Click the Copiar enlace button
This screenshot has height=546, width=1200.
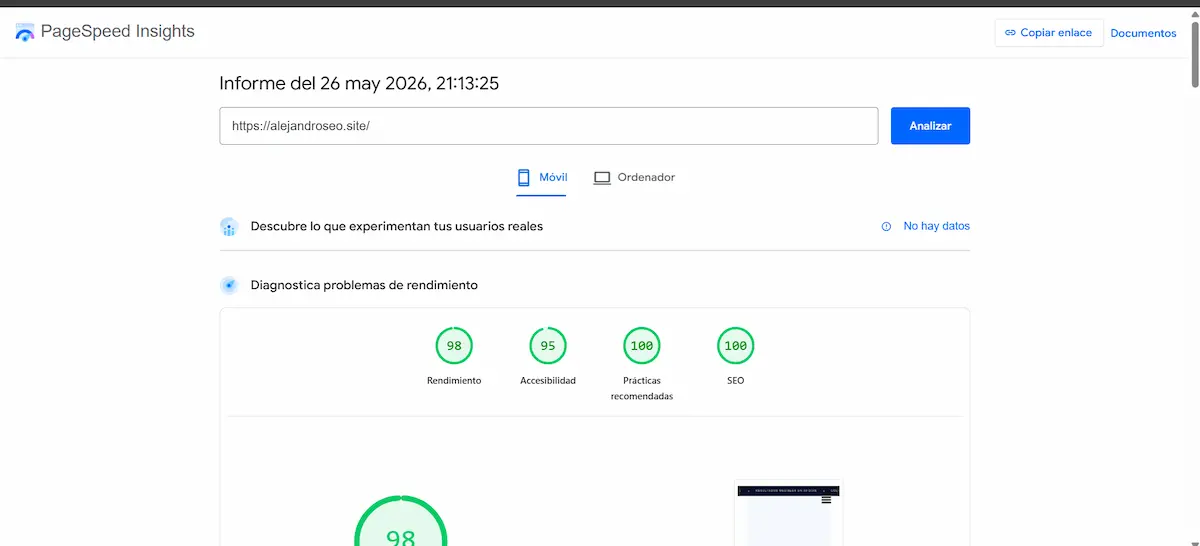1049,33
